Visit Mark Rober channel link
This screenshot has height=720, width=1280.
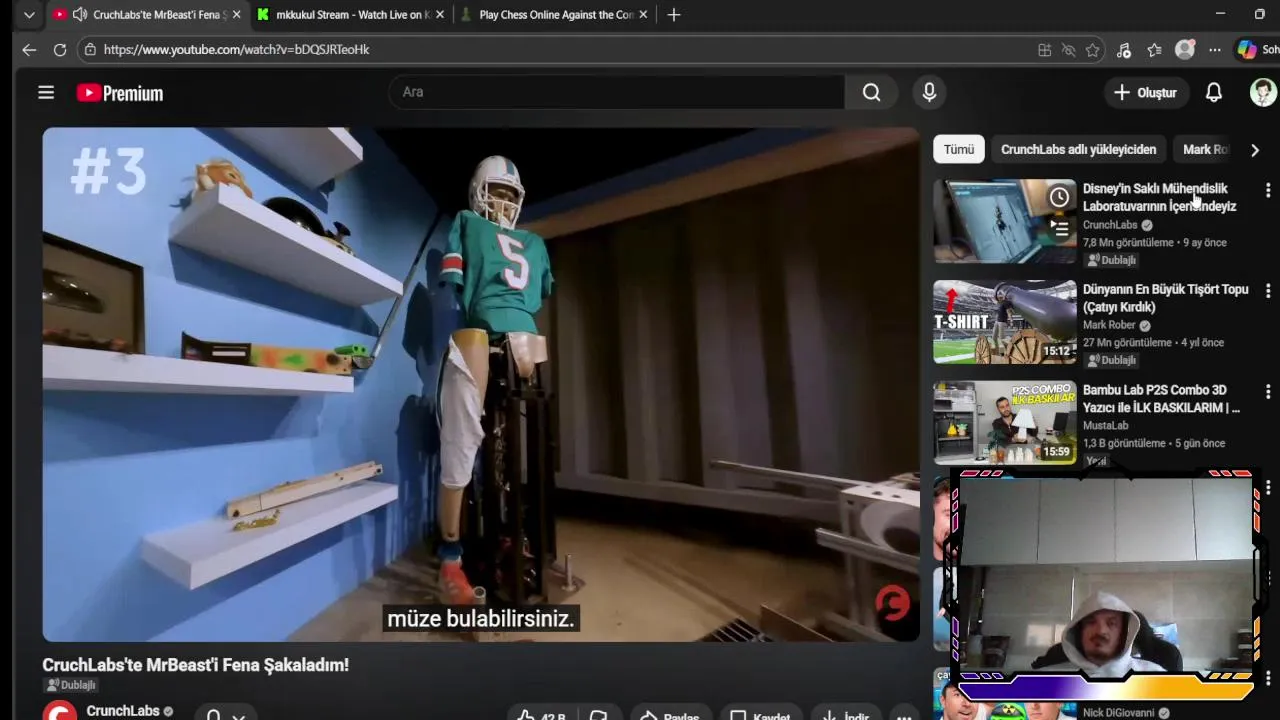(x=1109, y=325)
